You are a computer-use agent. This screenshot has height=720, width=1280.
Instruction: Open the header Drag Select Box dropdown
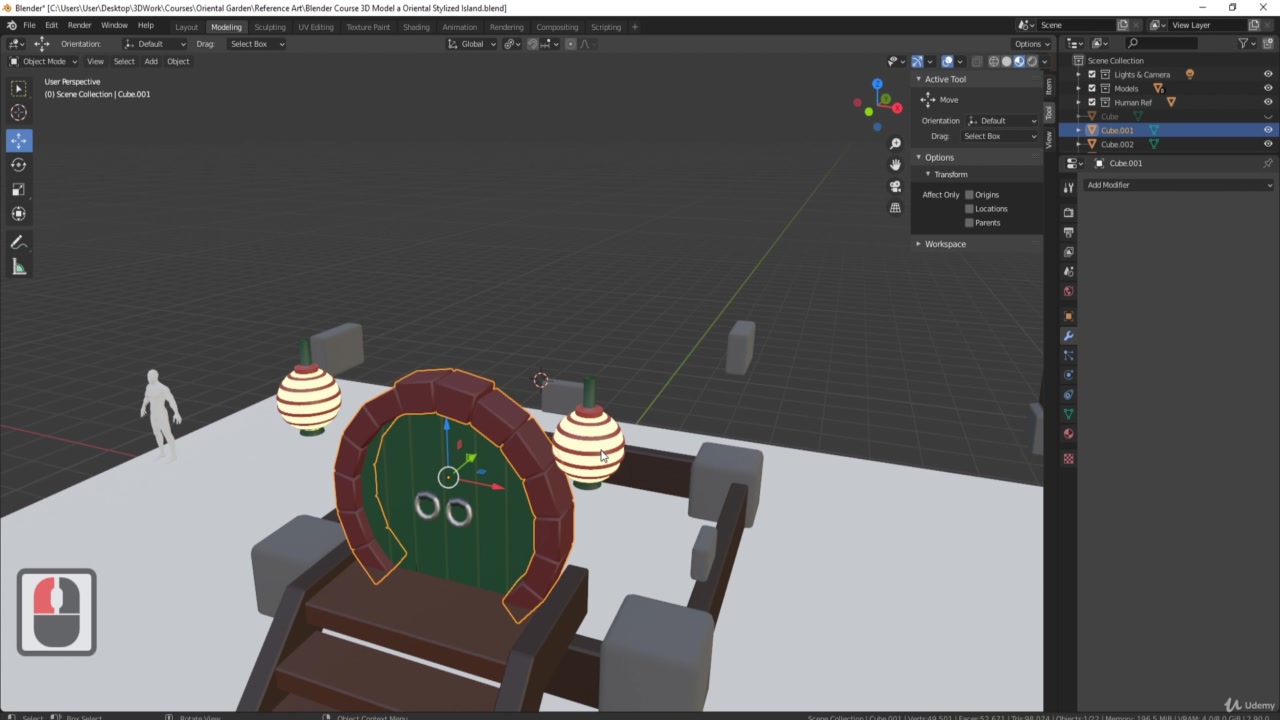click(256, 44)
